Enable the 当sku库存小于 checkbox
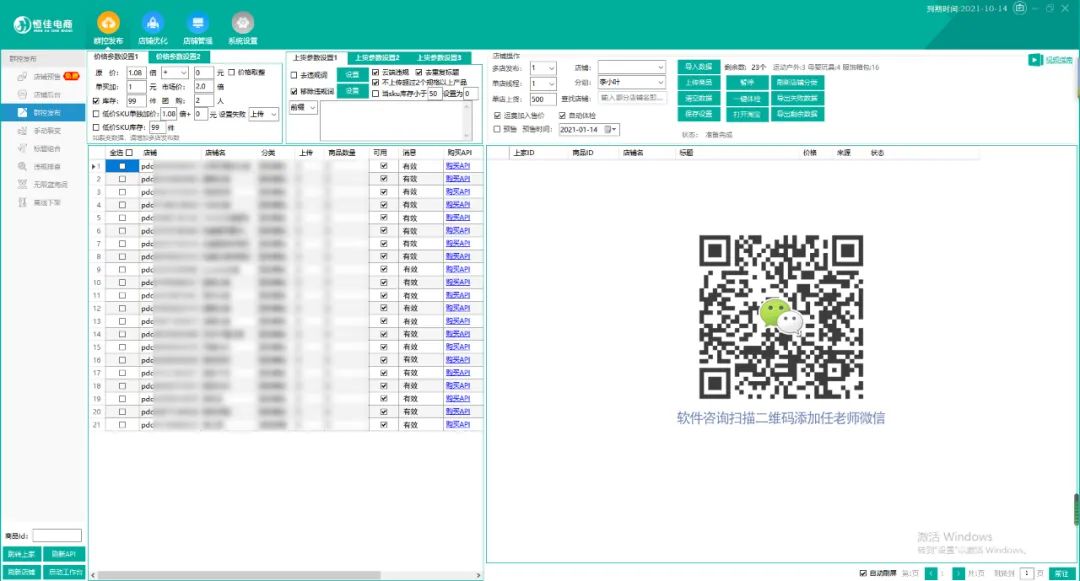 375,93
